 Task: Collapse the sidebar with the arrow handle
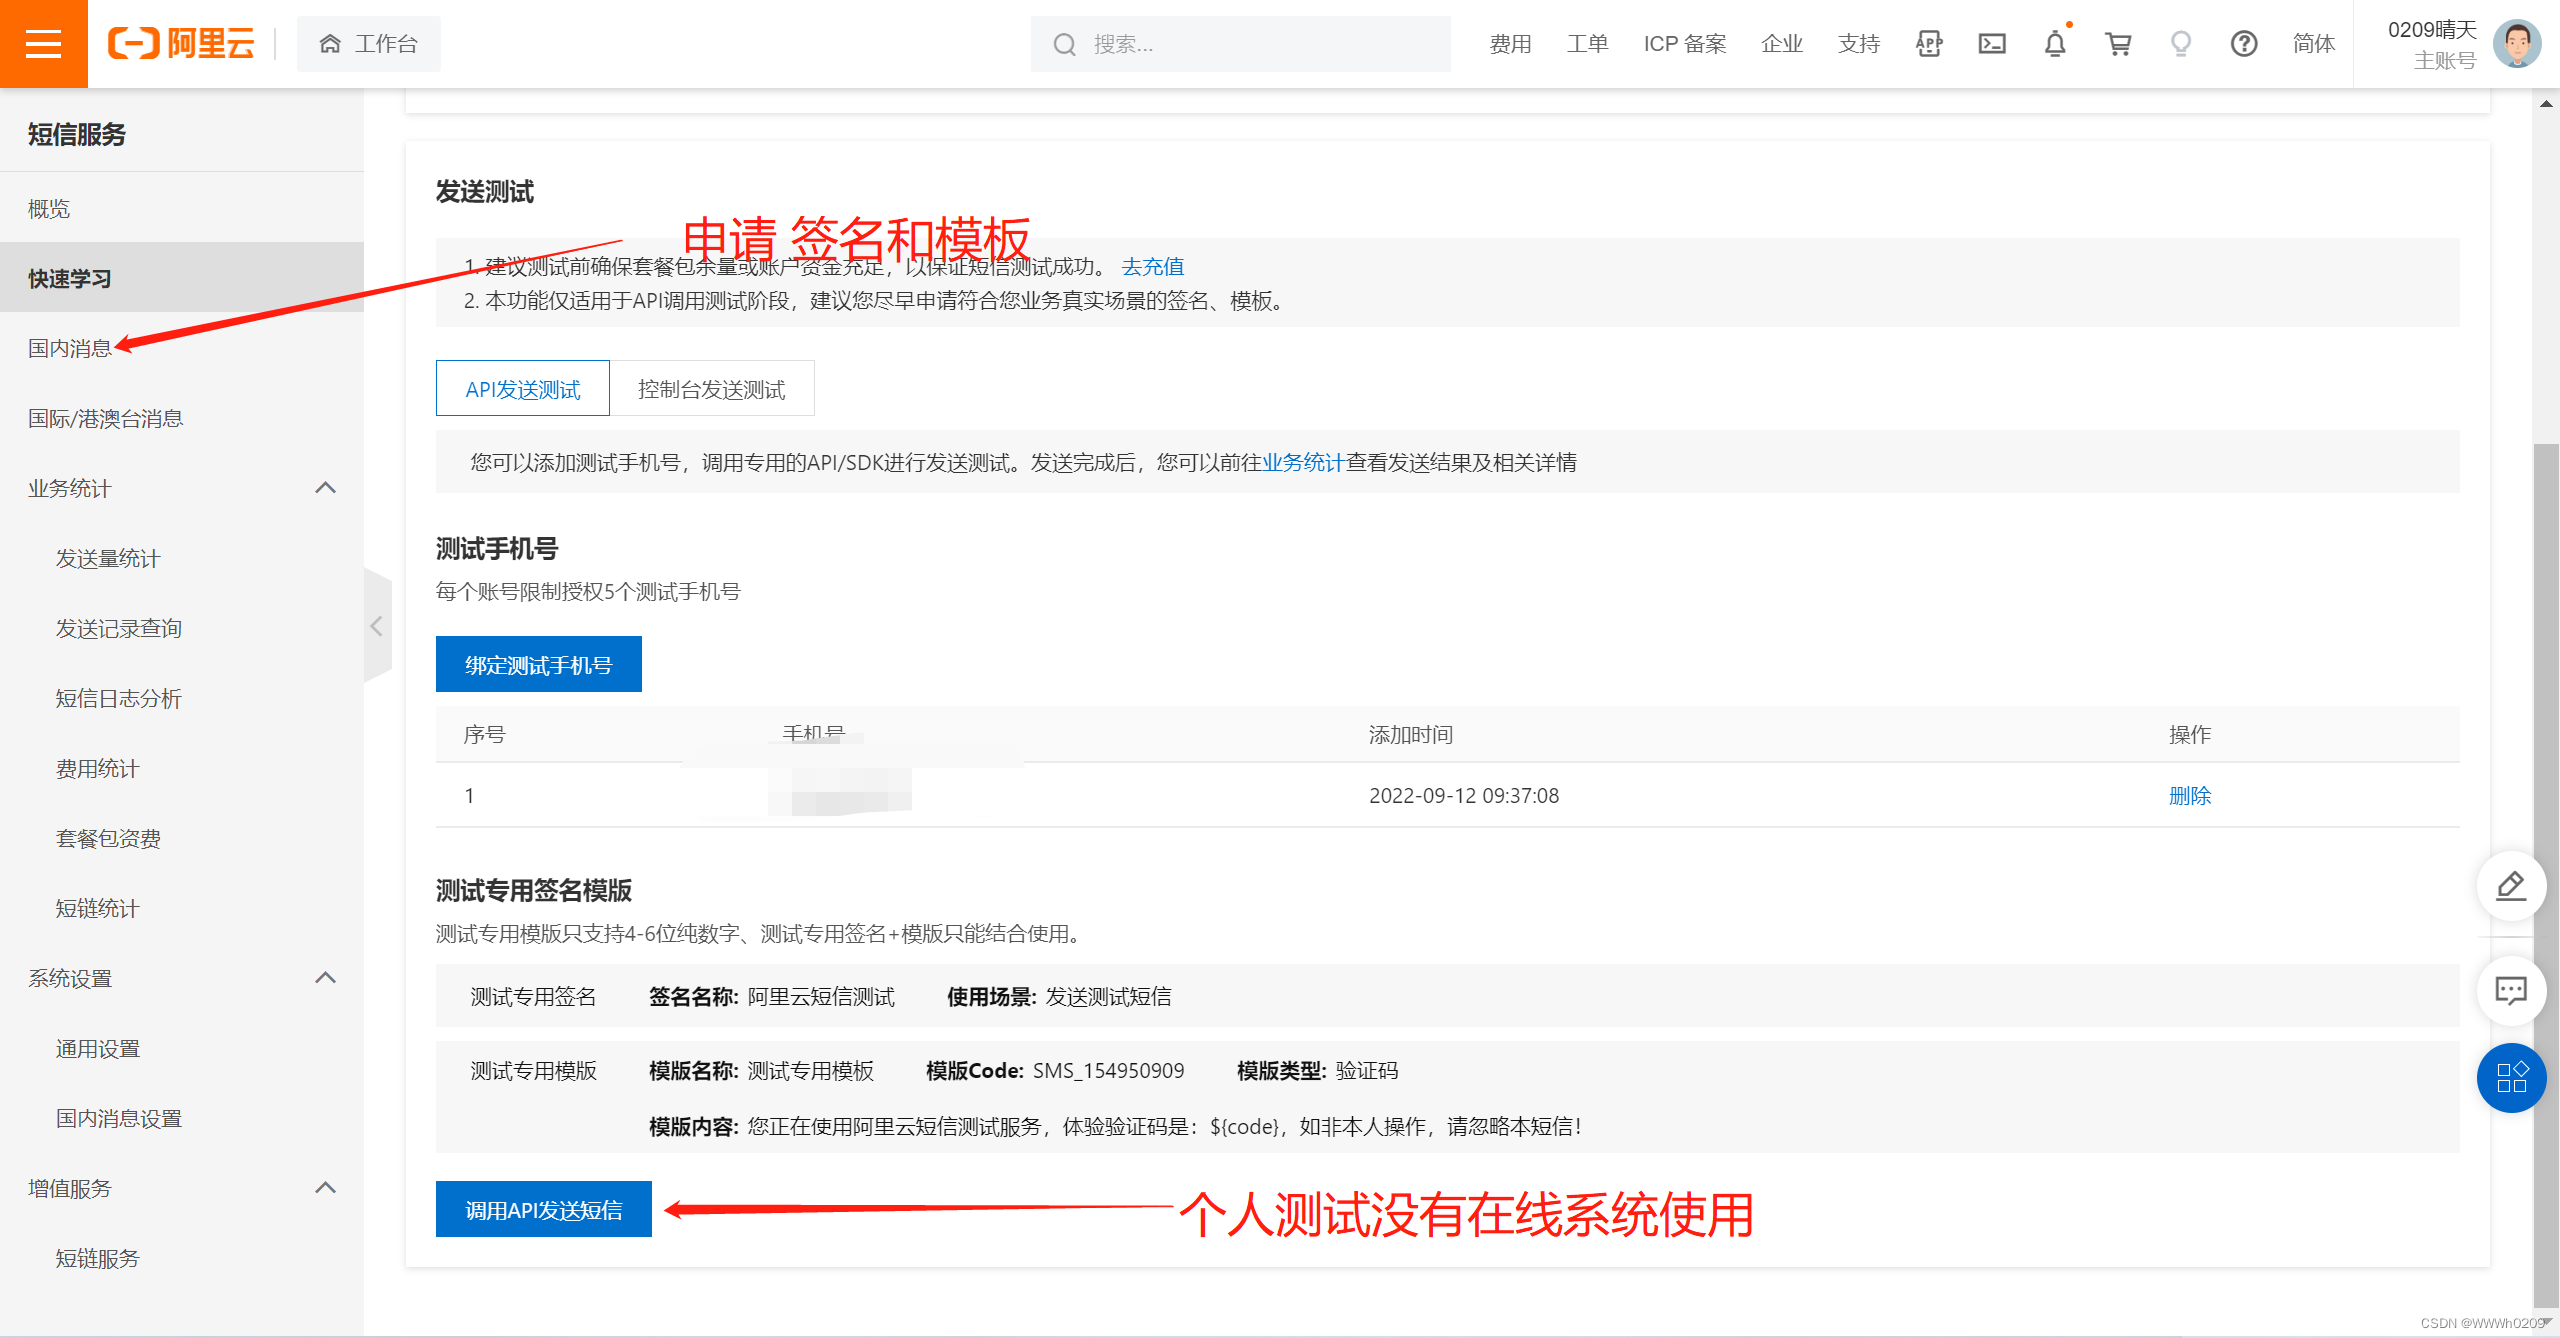[377, 626]
